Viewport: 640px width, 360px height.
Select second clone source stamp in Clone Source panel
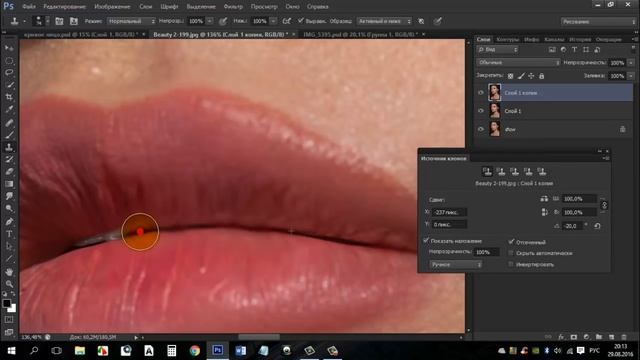[x=501, y=171]
